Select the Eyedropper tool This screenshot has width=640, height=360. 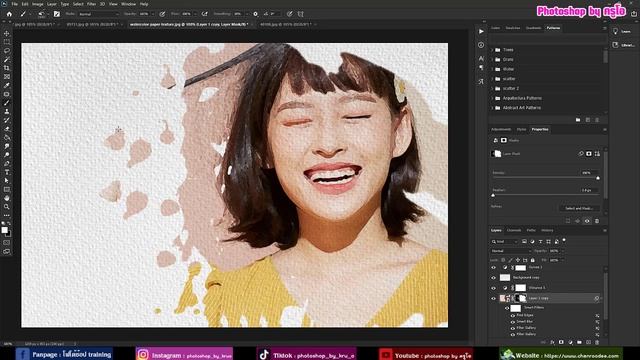pos(7,85)
